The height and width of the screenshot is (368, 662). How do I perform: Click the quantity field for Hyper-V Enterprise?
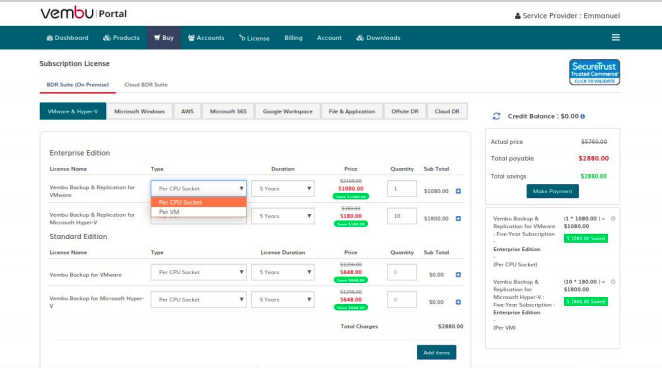402,216
